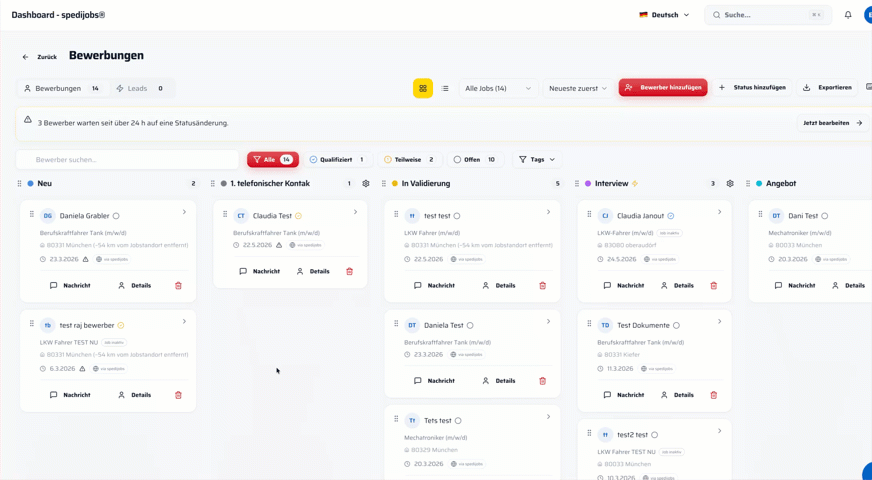The image size is (872, 480).
Task: Click drag handle of In Validierung column
Action: pyautogui.click(x=384, y=184)
